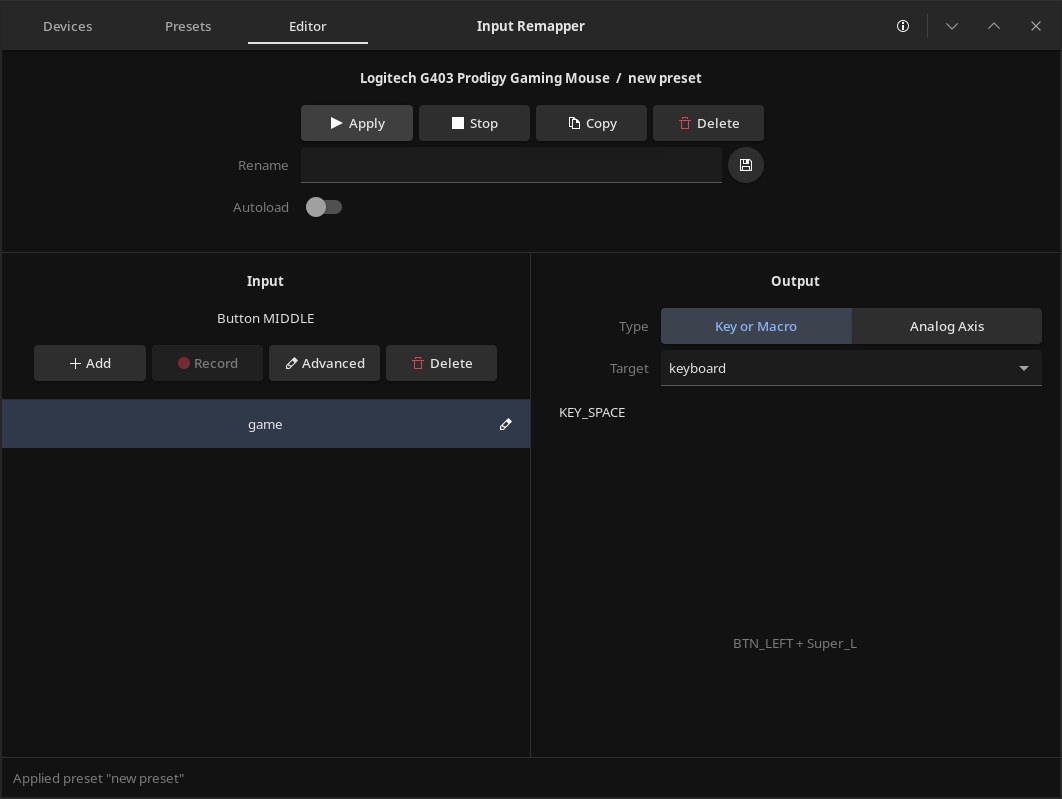Click the pencil icon to rename game mapping

[x=505, y=424]
